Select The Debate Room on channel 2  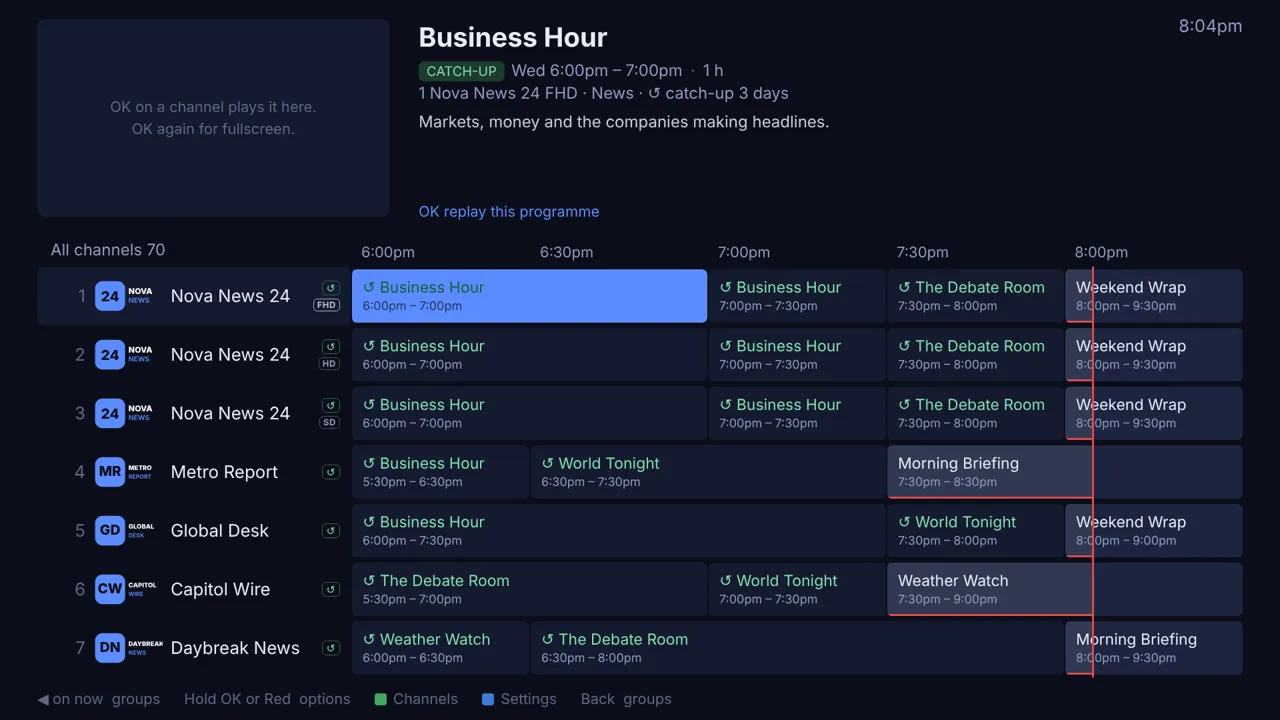(x=975, y=355)
